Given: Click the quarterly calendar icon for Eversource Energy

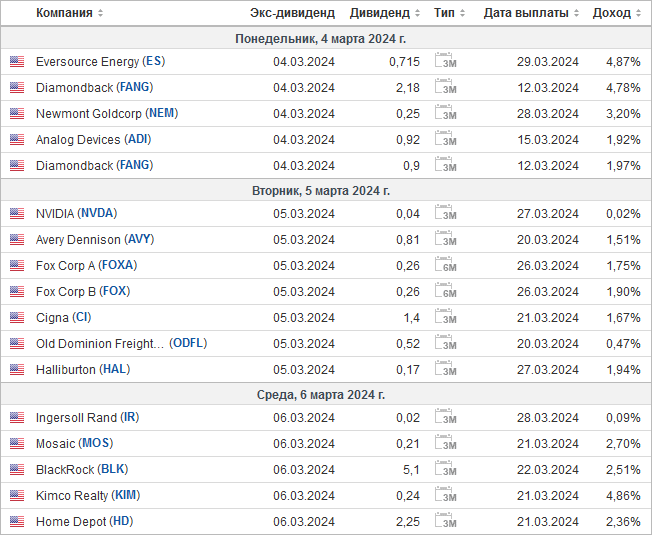Looking at the screenshot, I should click(x=445, y=60).
